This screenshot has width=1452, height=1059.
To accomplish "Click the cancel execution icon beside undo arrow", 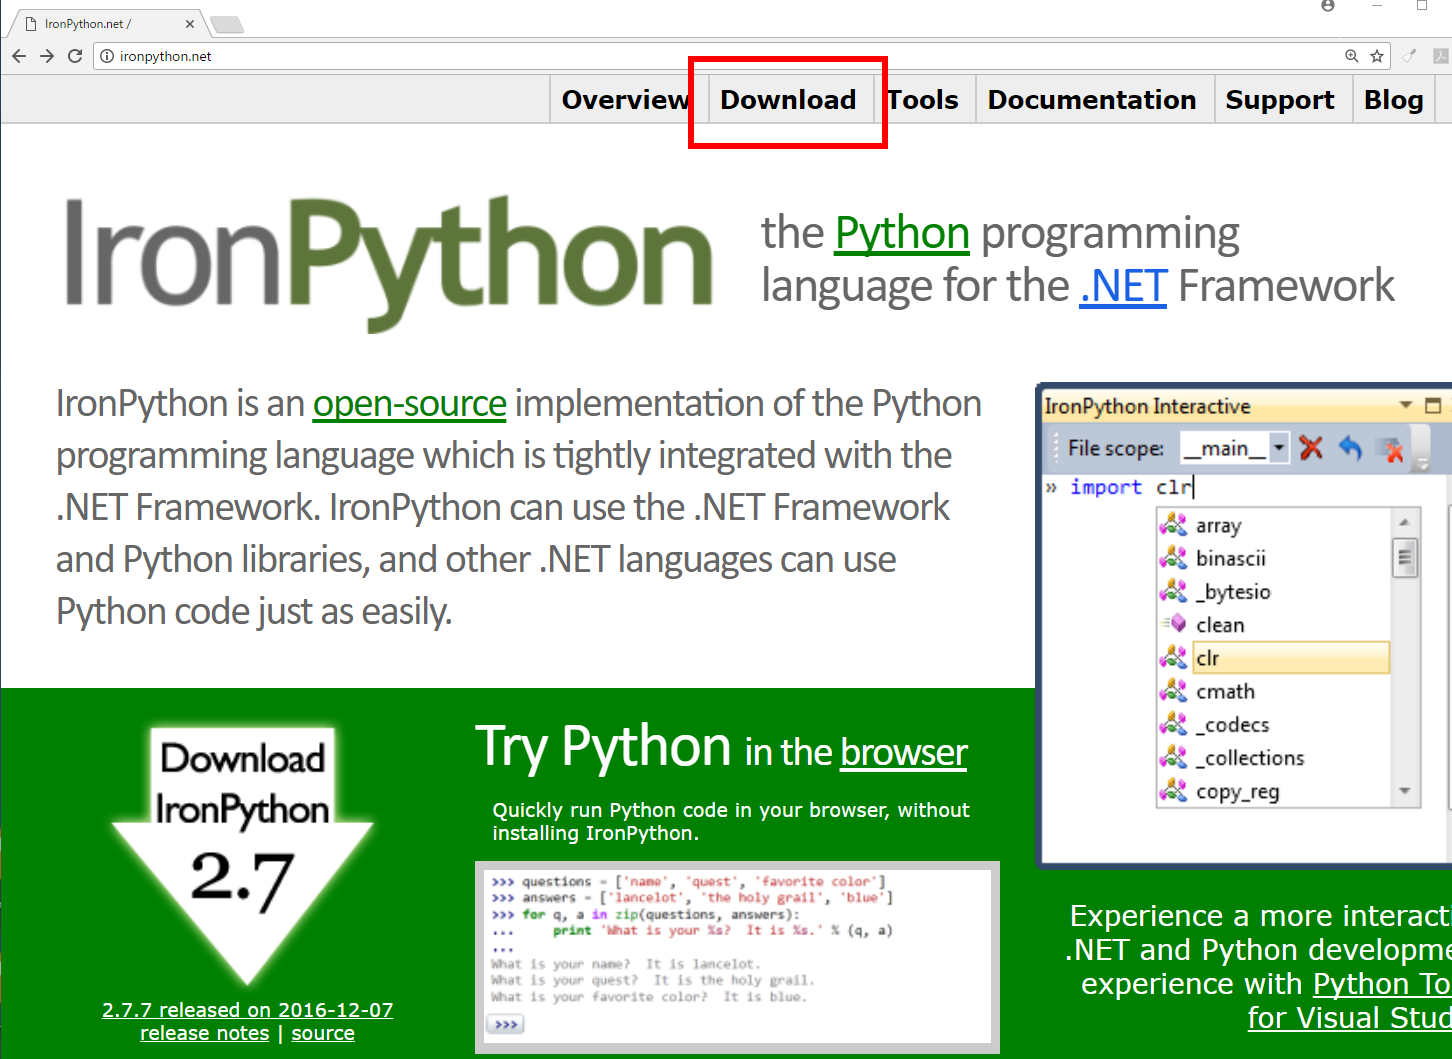I will pos(1391,450).
